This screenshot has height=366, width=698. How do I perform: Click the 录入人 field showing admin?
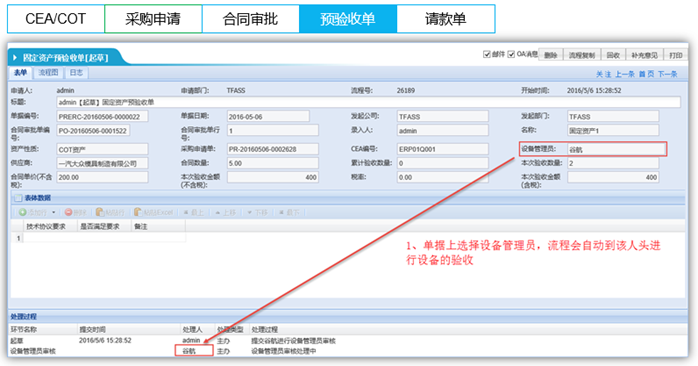[442, 131]
